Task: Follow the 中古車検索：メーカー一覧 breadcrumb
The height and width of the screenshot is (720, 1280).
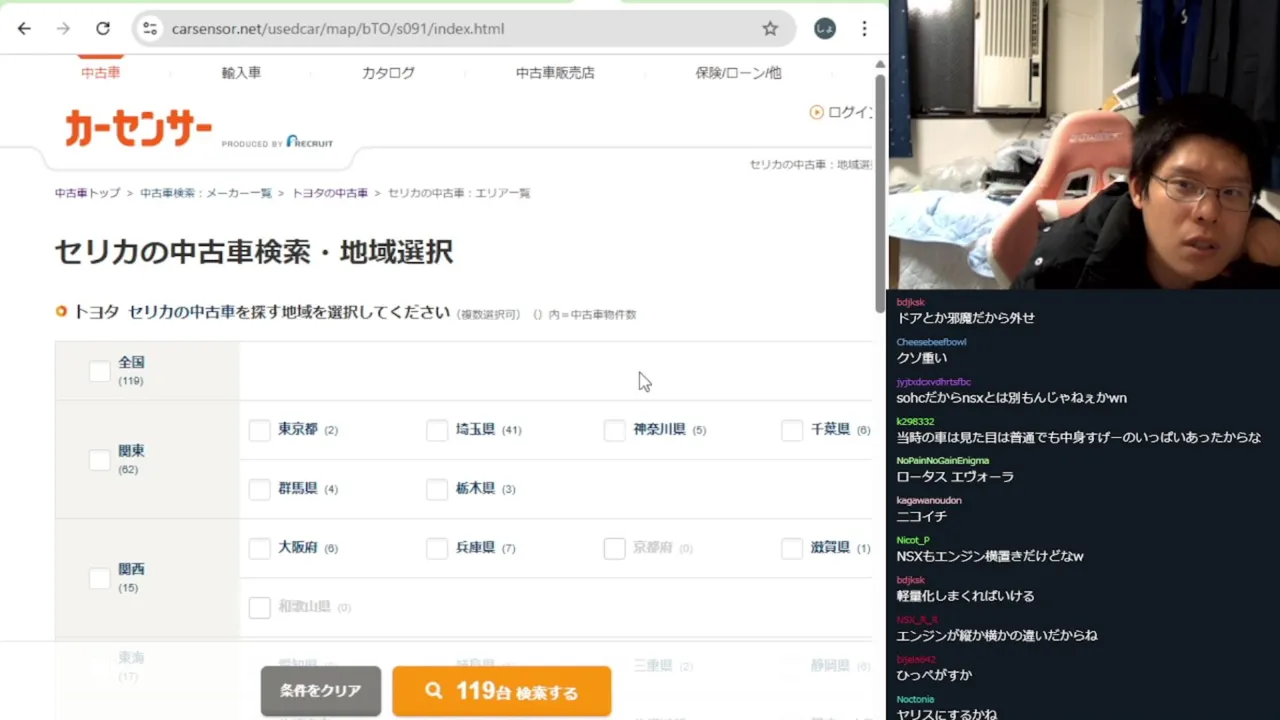Action: click(206, 193)
